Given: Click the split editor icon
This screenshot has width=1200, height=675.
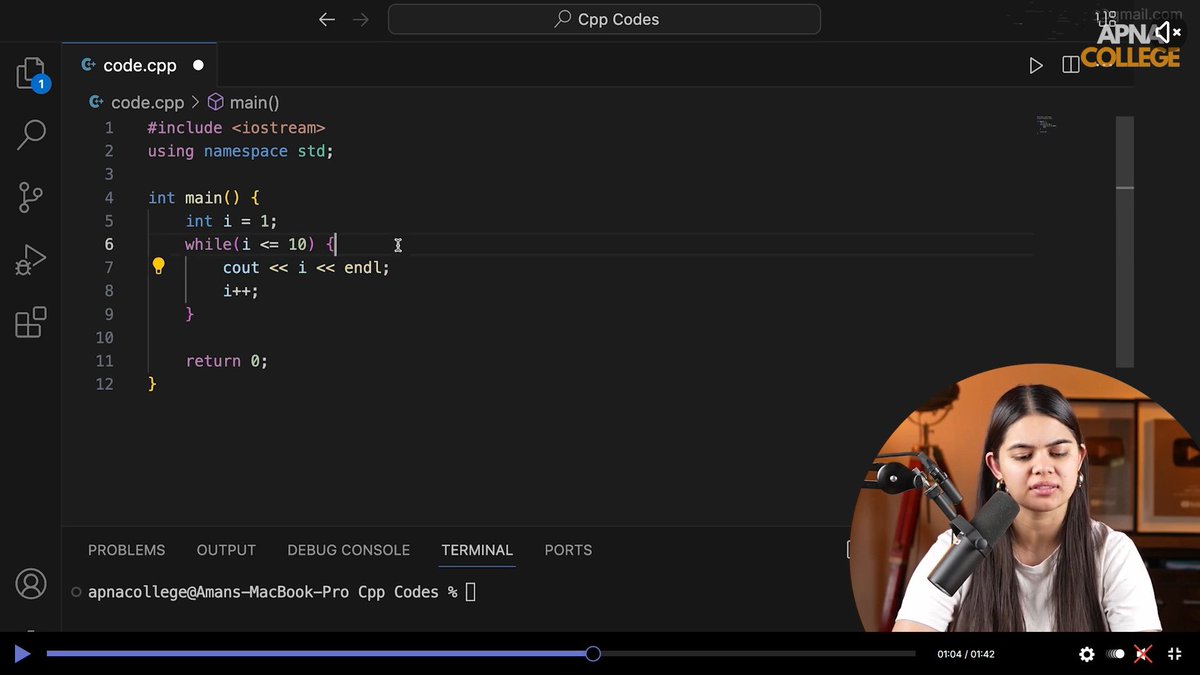Looking at the screenshot, I should click(1070, 65).
